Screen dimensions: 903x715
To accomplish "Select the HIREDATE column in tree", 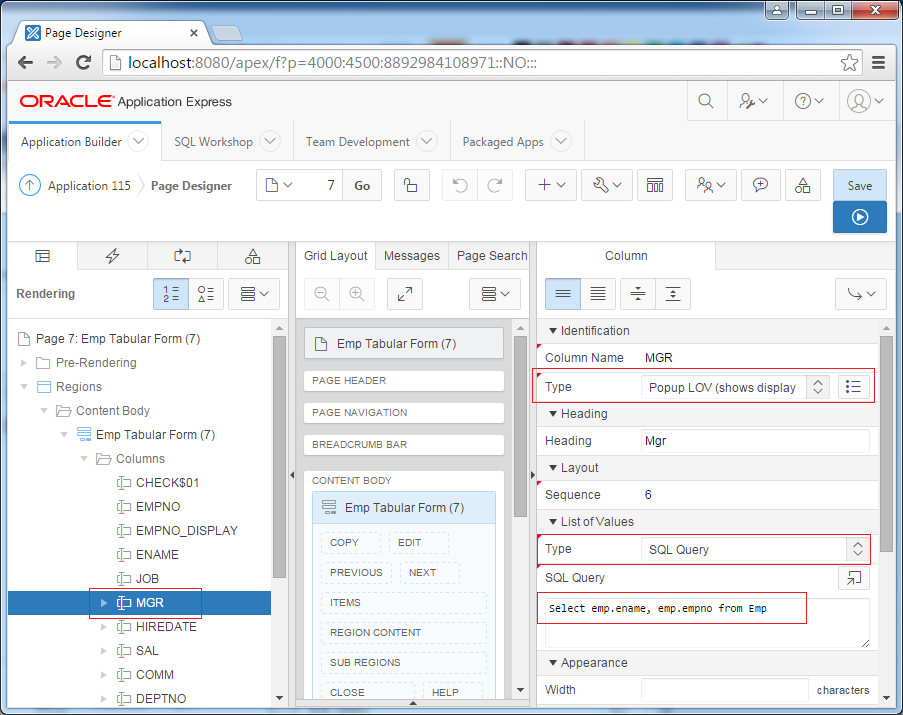I will coord(166,626).
